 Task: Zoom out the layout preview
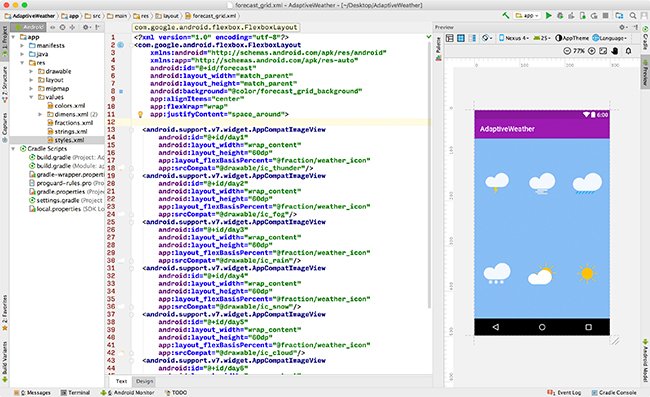pyautogui.click(x=567, y=51)
